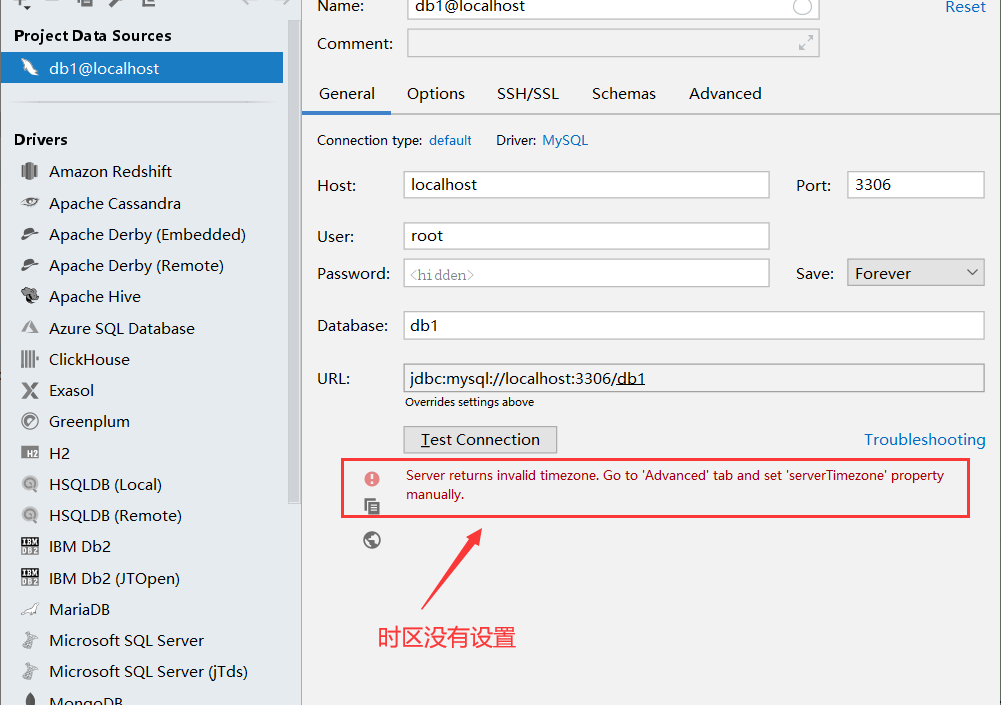Click the Host input field

(587, 185)
